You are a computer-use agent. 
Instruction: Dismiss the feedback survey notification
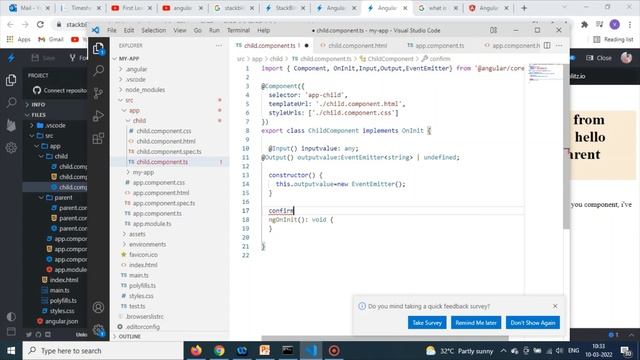555,306
